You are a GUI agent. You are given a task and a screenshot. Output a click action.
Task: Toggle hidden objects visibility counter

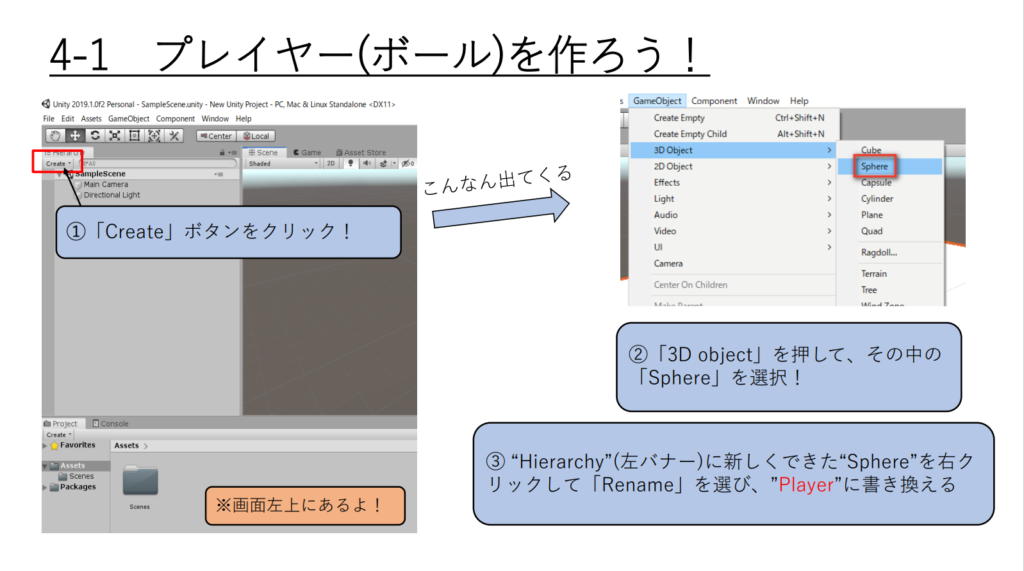click(408, 163)
